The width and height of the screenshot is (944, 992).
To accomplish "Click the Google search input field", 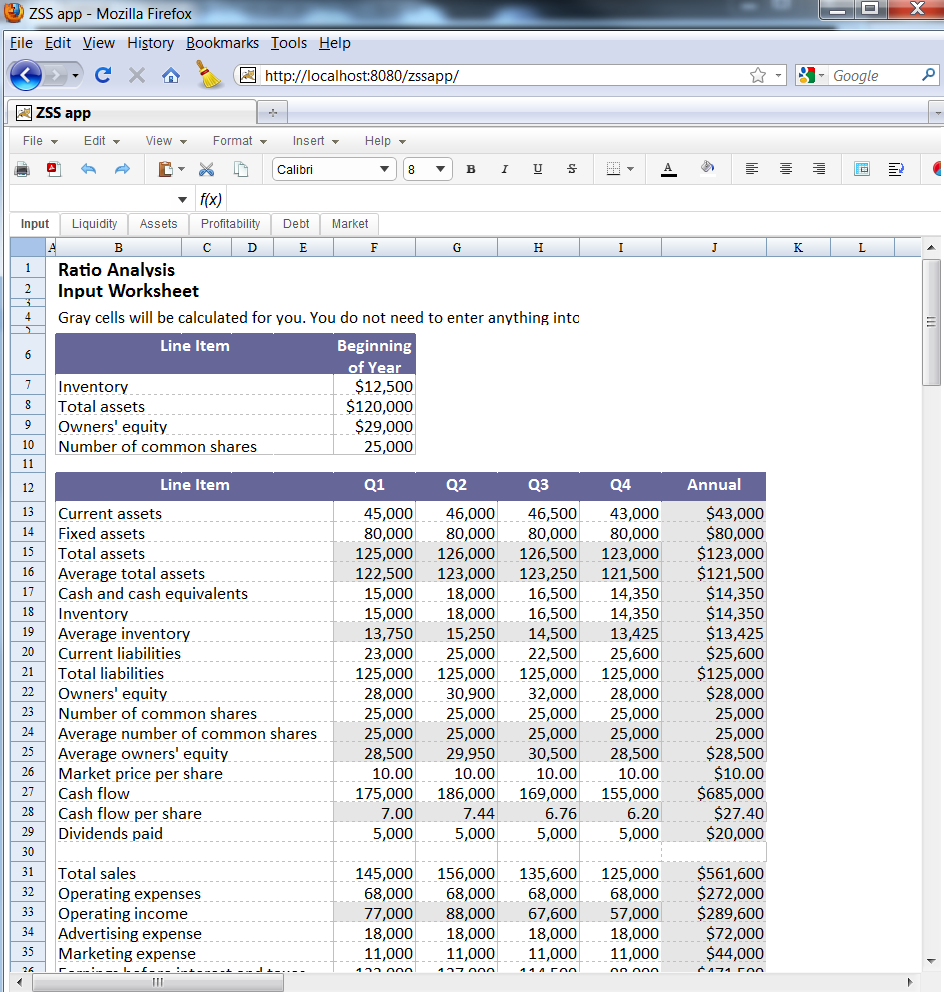I will pos(874,76).
